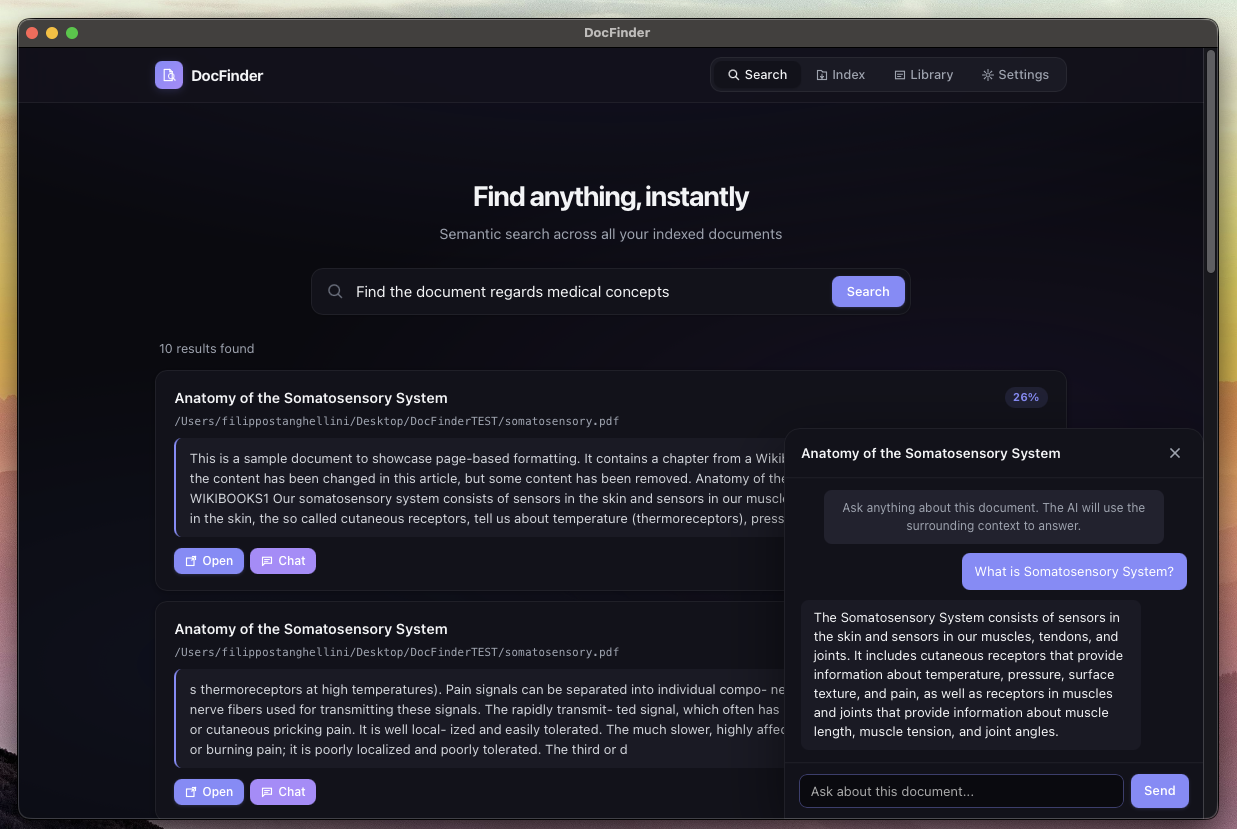The width and height of the screenshot is (1237, 829).
Task: Open the Index tab
Action: coord(841,75)
